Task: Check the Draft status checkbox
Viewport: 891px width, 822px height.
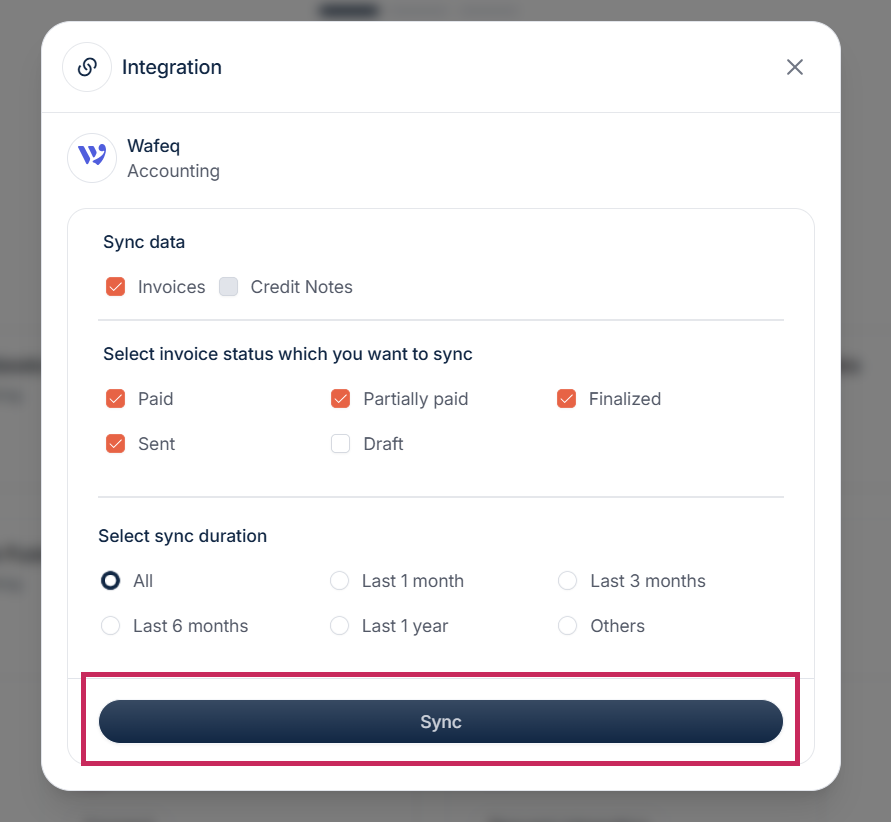Action: [x=341, y=444]
